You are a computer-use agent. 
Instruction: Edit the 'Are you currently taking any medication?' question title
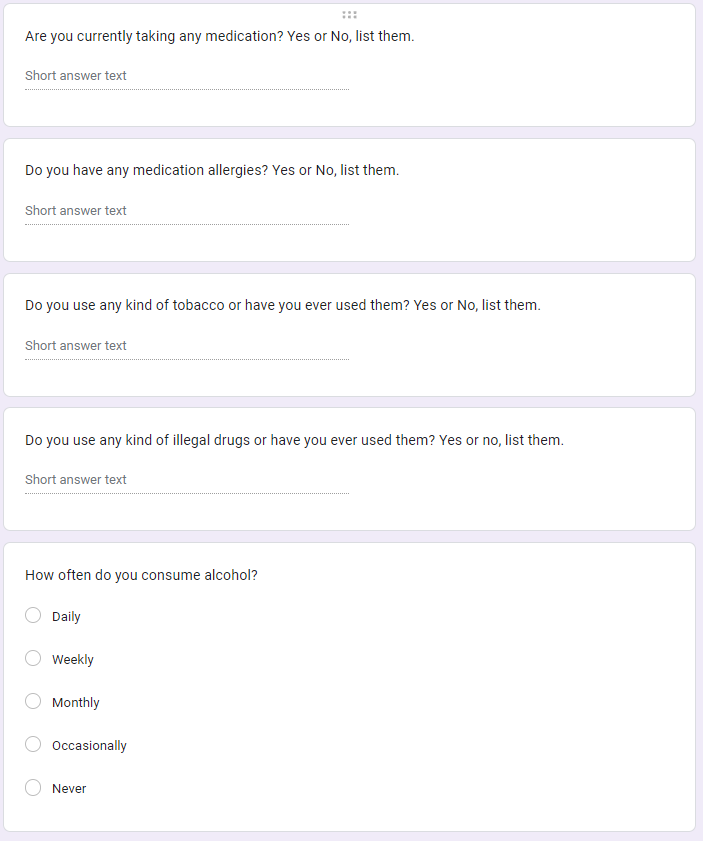click(219, 36)
